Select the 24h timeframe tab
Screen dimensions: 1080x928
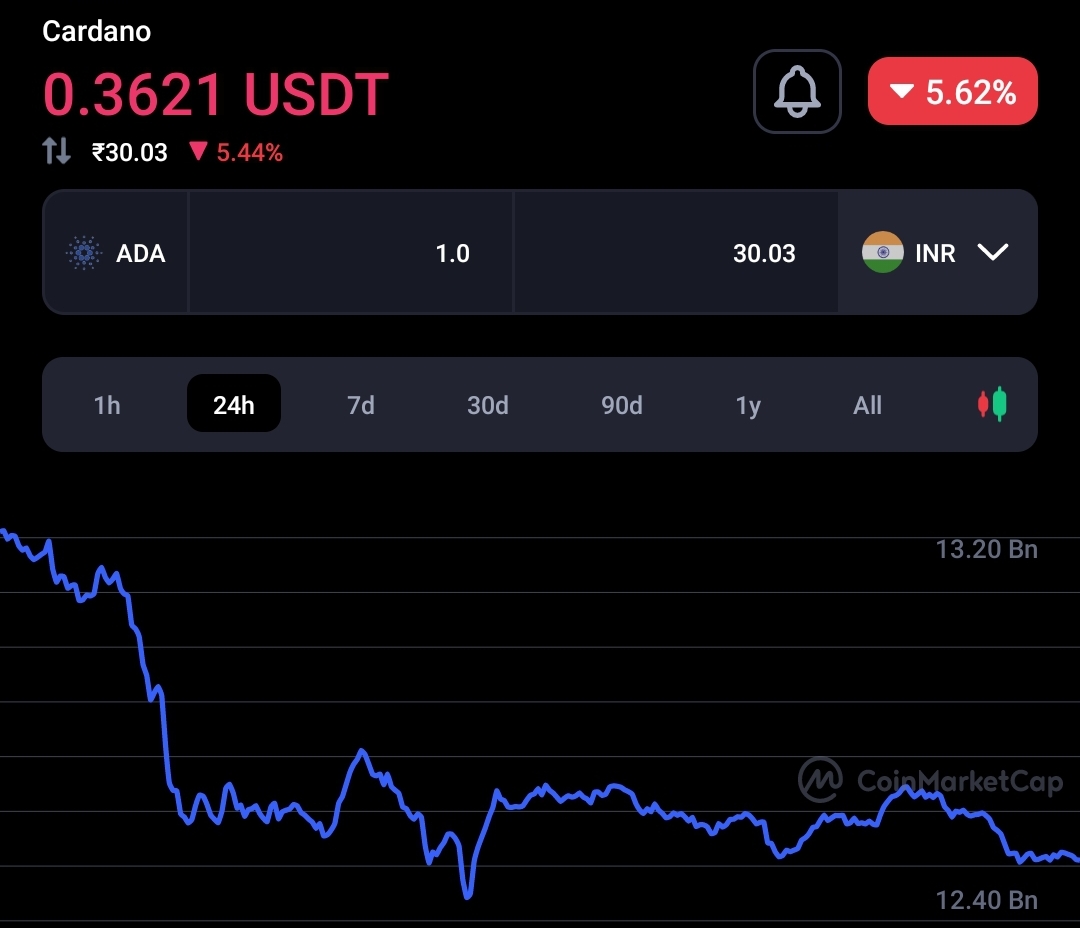click(x=233, y=404)
